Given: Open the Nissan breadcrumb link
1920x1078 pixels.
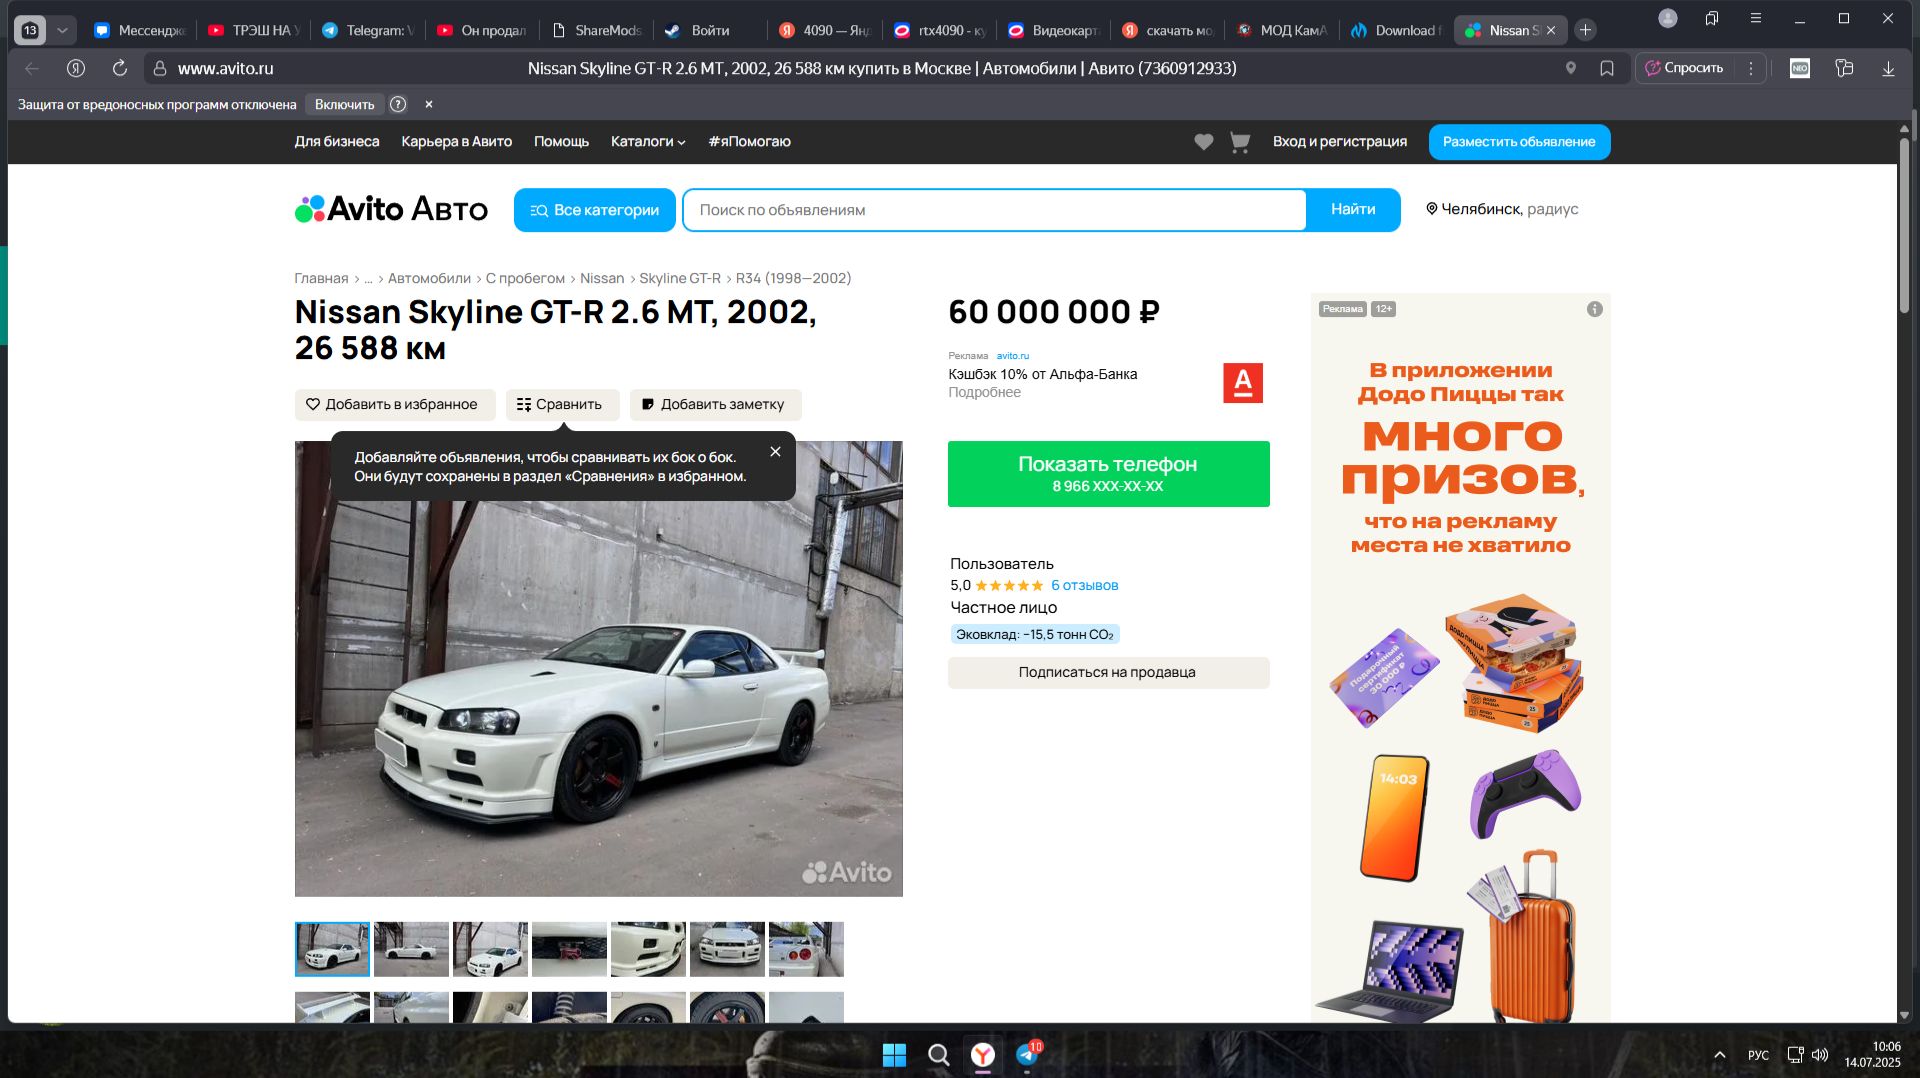Looking at the screenshot, I should (602, 279).
